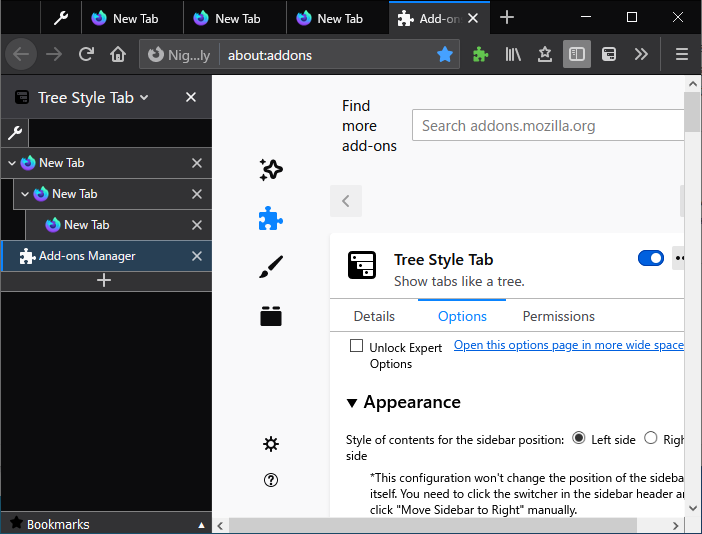This screenshot has height=534, width=702.
Task: Open Recommendations category with sparkle icon
Action: (x=271, y=170)
